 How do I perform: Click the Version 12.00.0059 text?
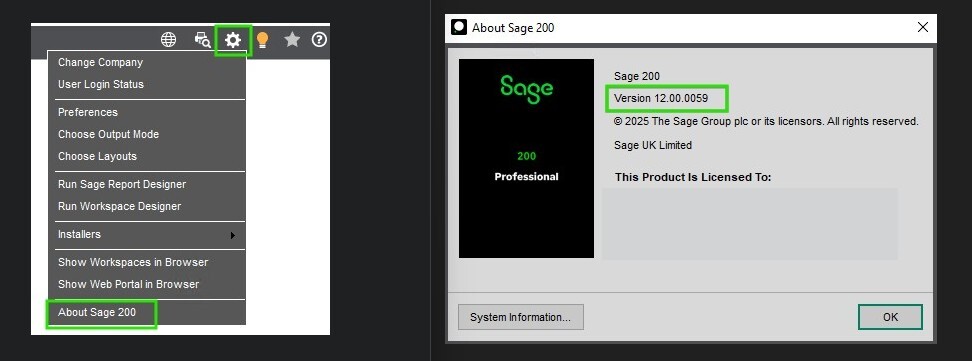661,98
